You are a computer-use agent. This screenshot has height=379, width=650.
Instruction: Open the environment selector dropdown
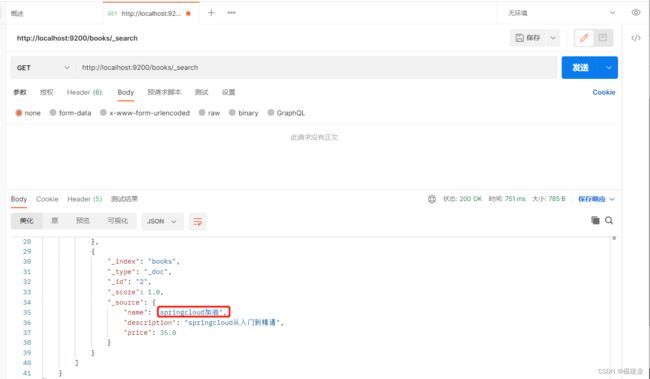point(562,13)
